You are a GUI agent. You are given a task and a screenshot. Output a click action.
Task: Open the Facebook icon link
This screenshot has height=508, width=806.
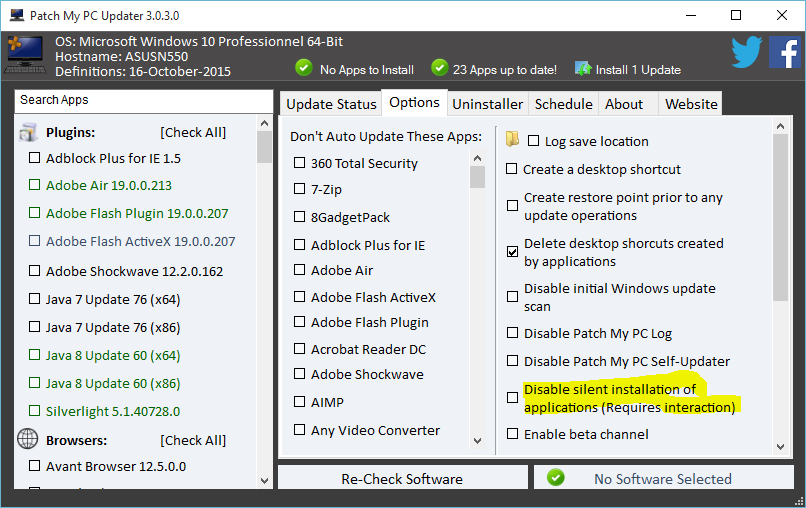(x=784, y=52)
